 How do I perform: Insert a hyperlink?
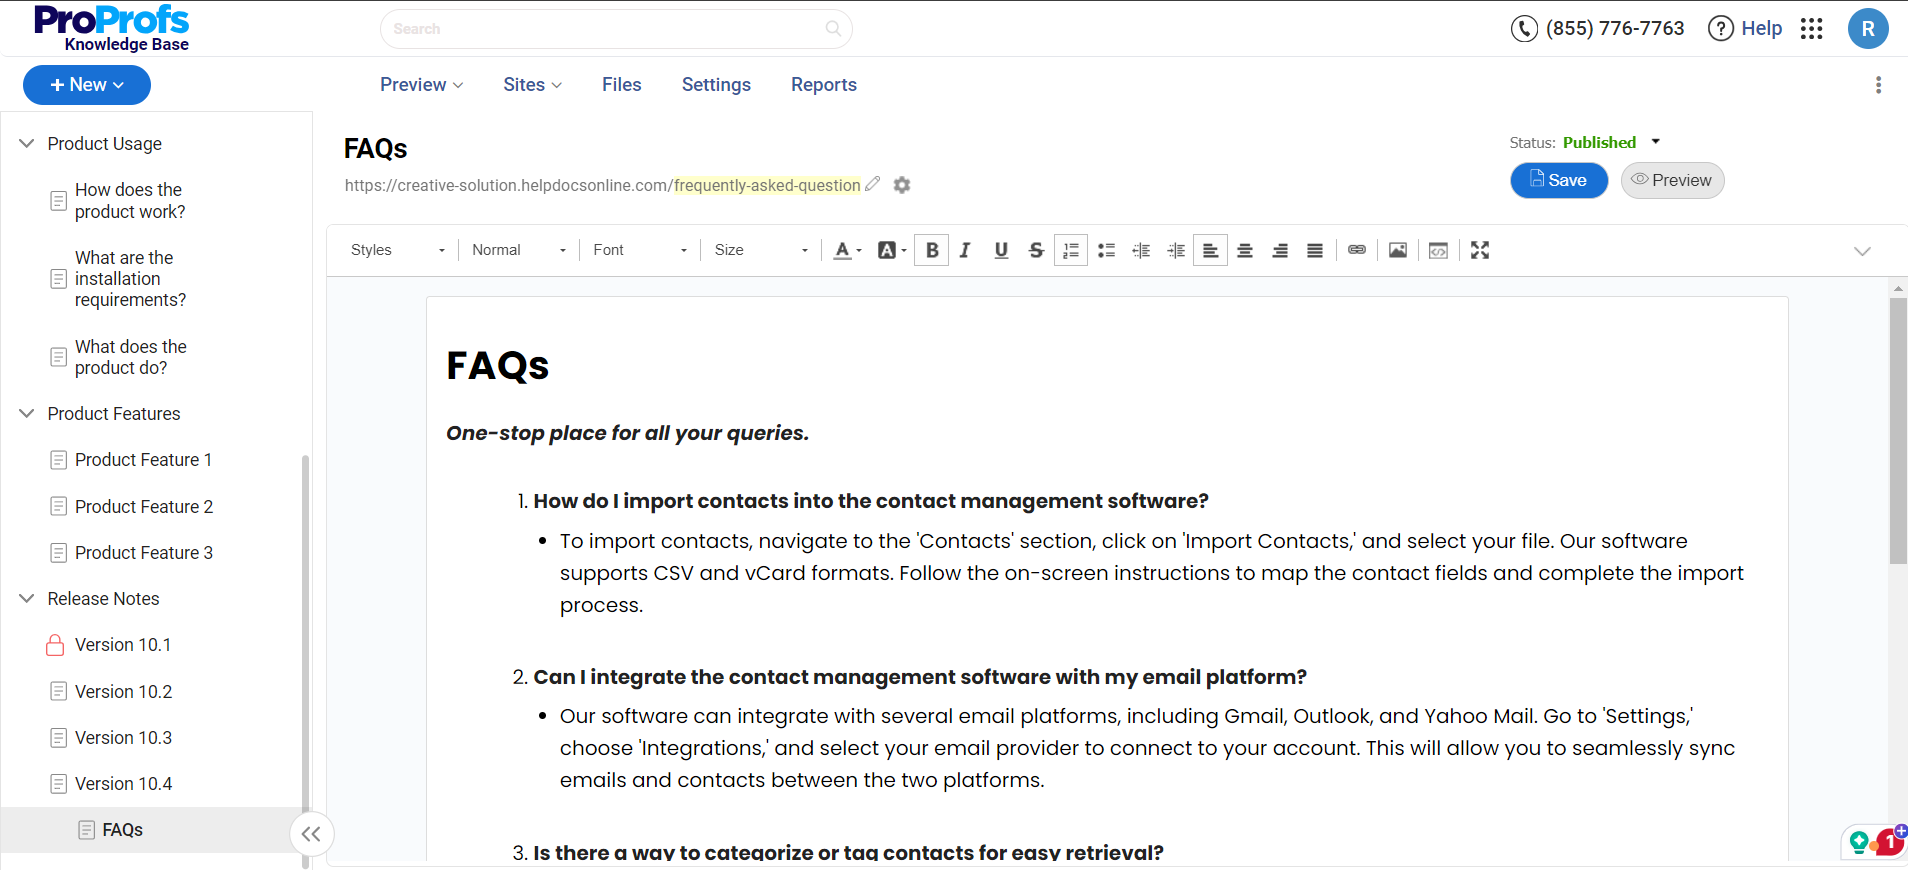tap(1357, 250)
